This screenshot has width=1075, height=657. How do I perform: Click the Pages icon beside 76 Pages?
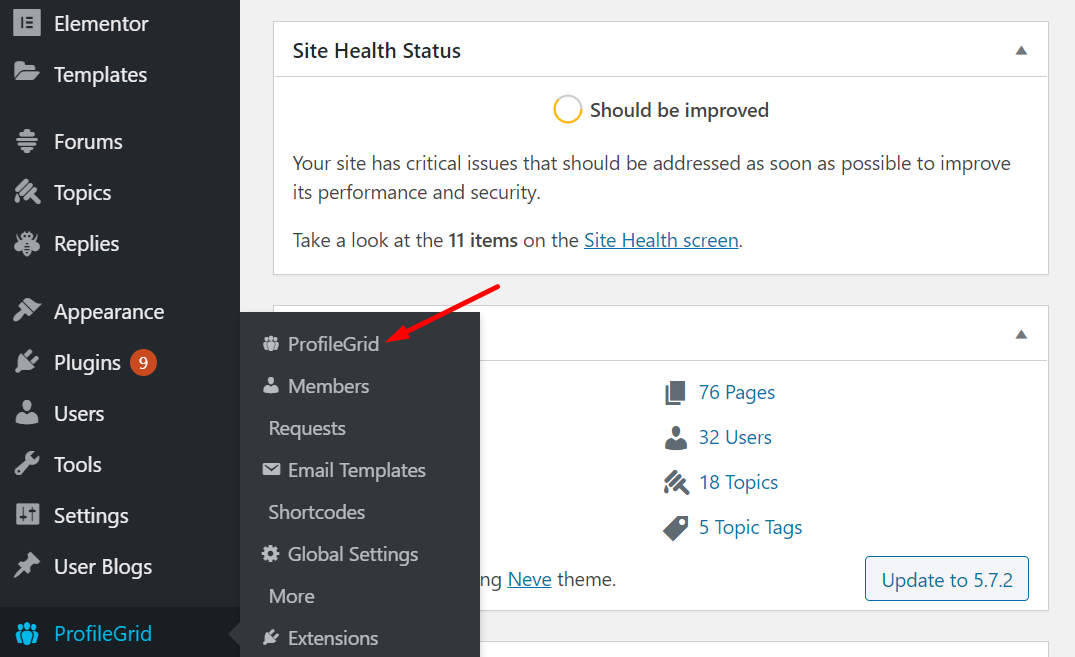click(675, 392)
